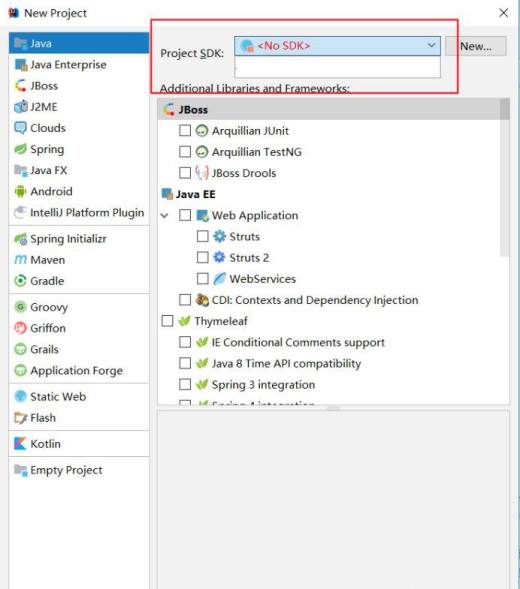Click the J2ME cube icon
This screenshot has height=589, width=520.
(20, 107)
